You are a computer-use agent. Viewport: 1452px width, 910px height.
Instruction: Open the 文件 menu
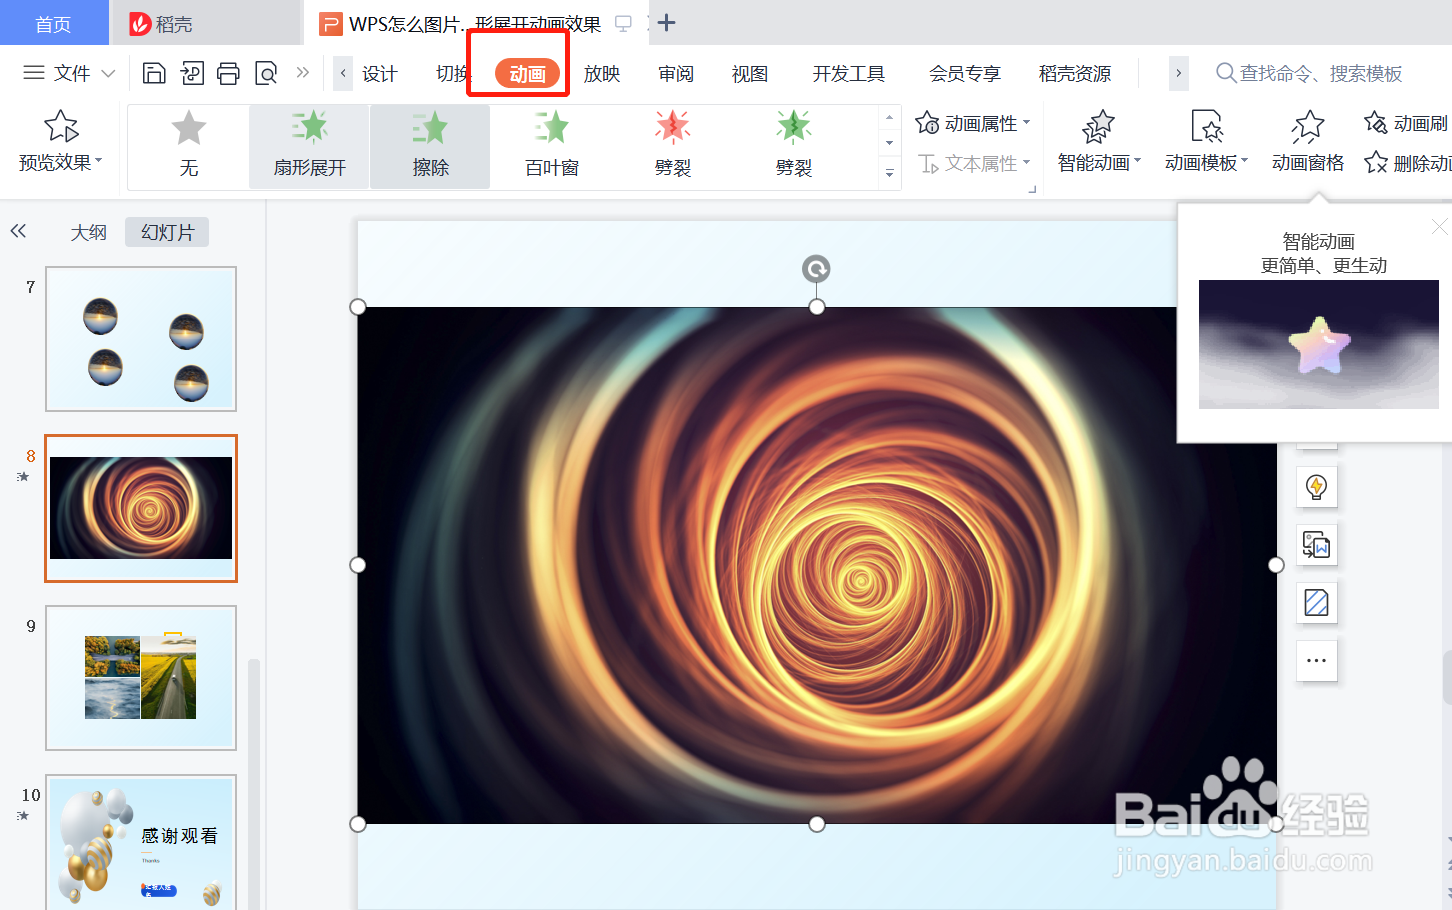click(x=70, y=73)
